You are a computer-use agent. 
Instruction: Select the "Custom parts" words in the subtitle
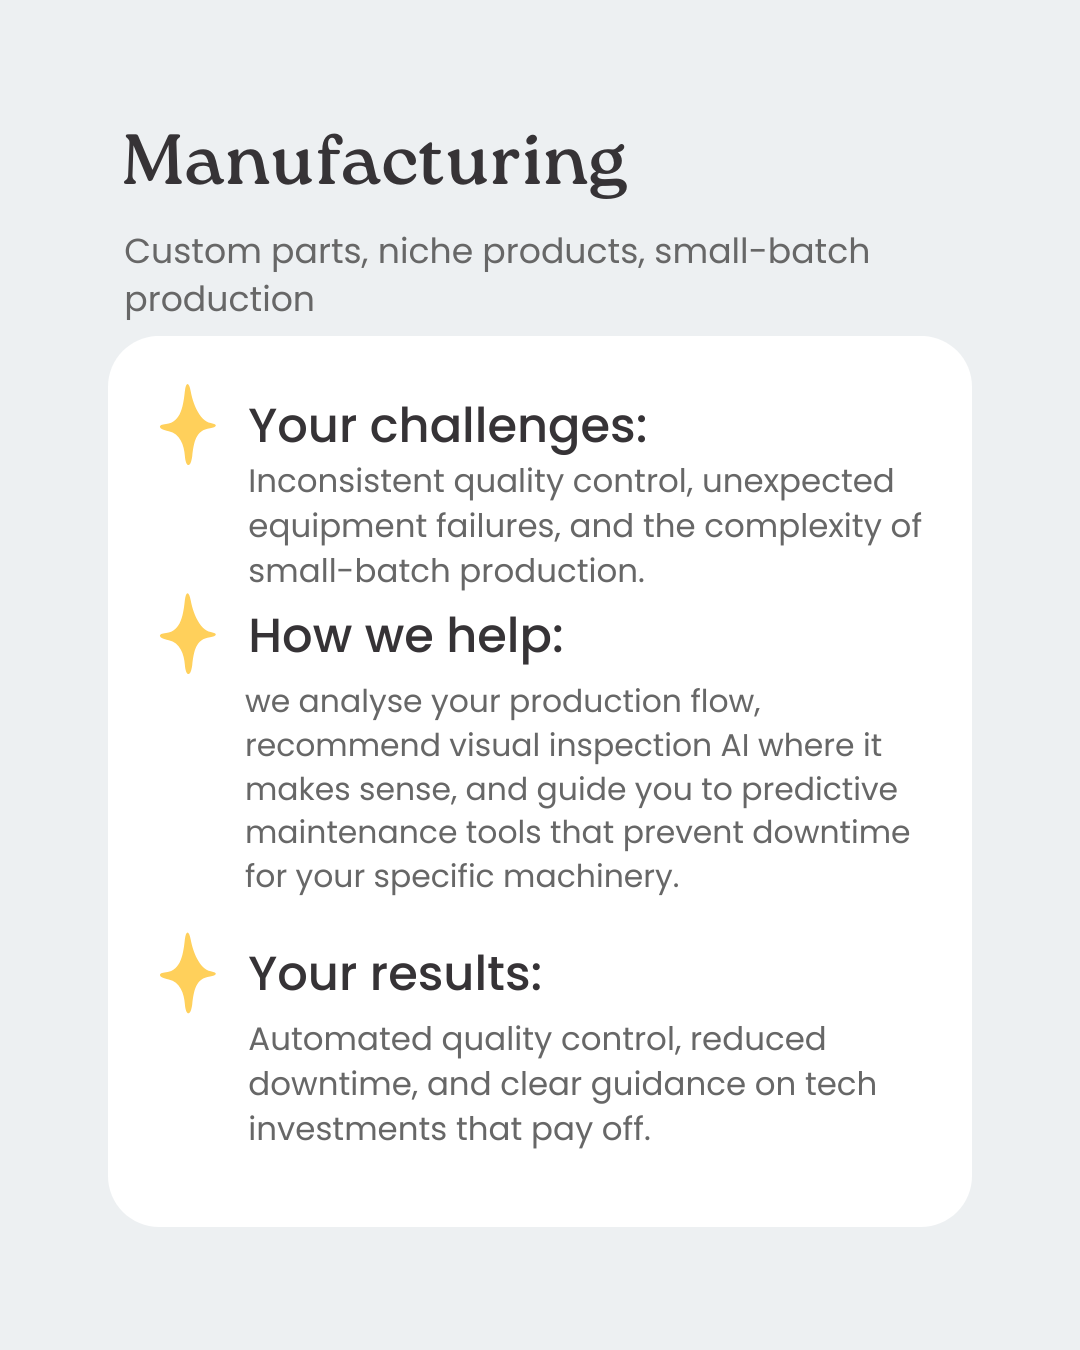244,251
